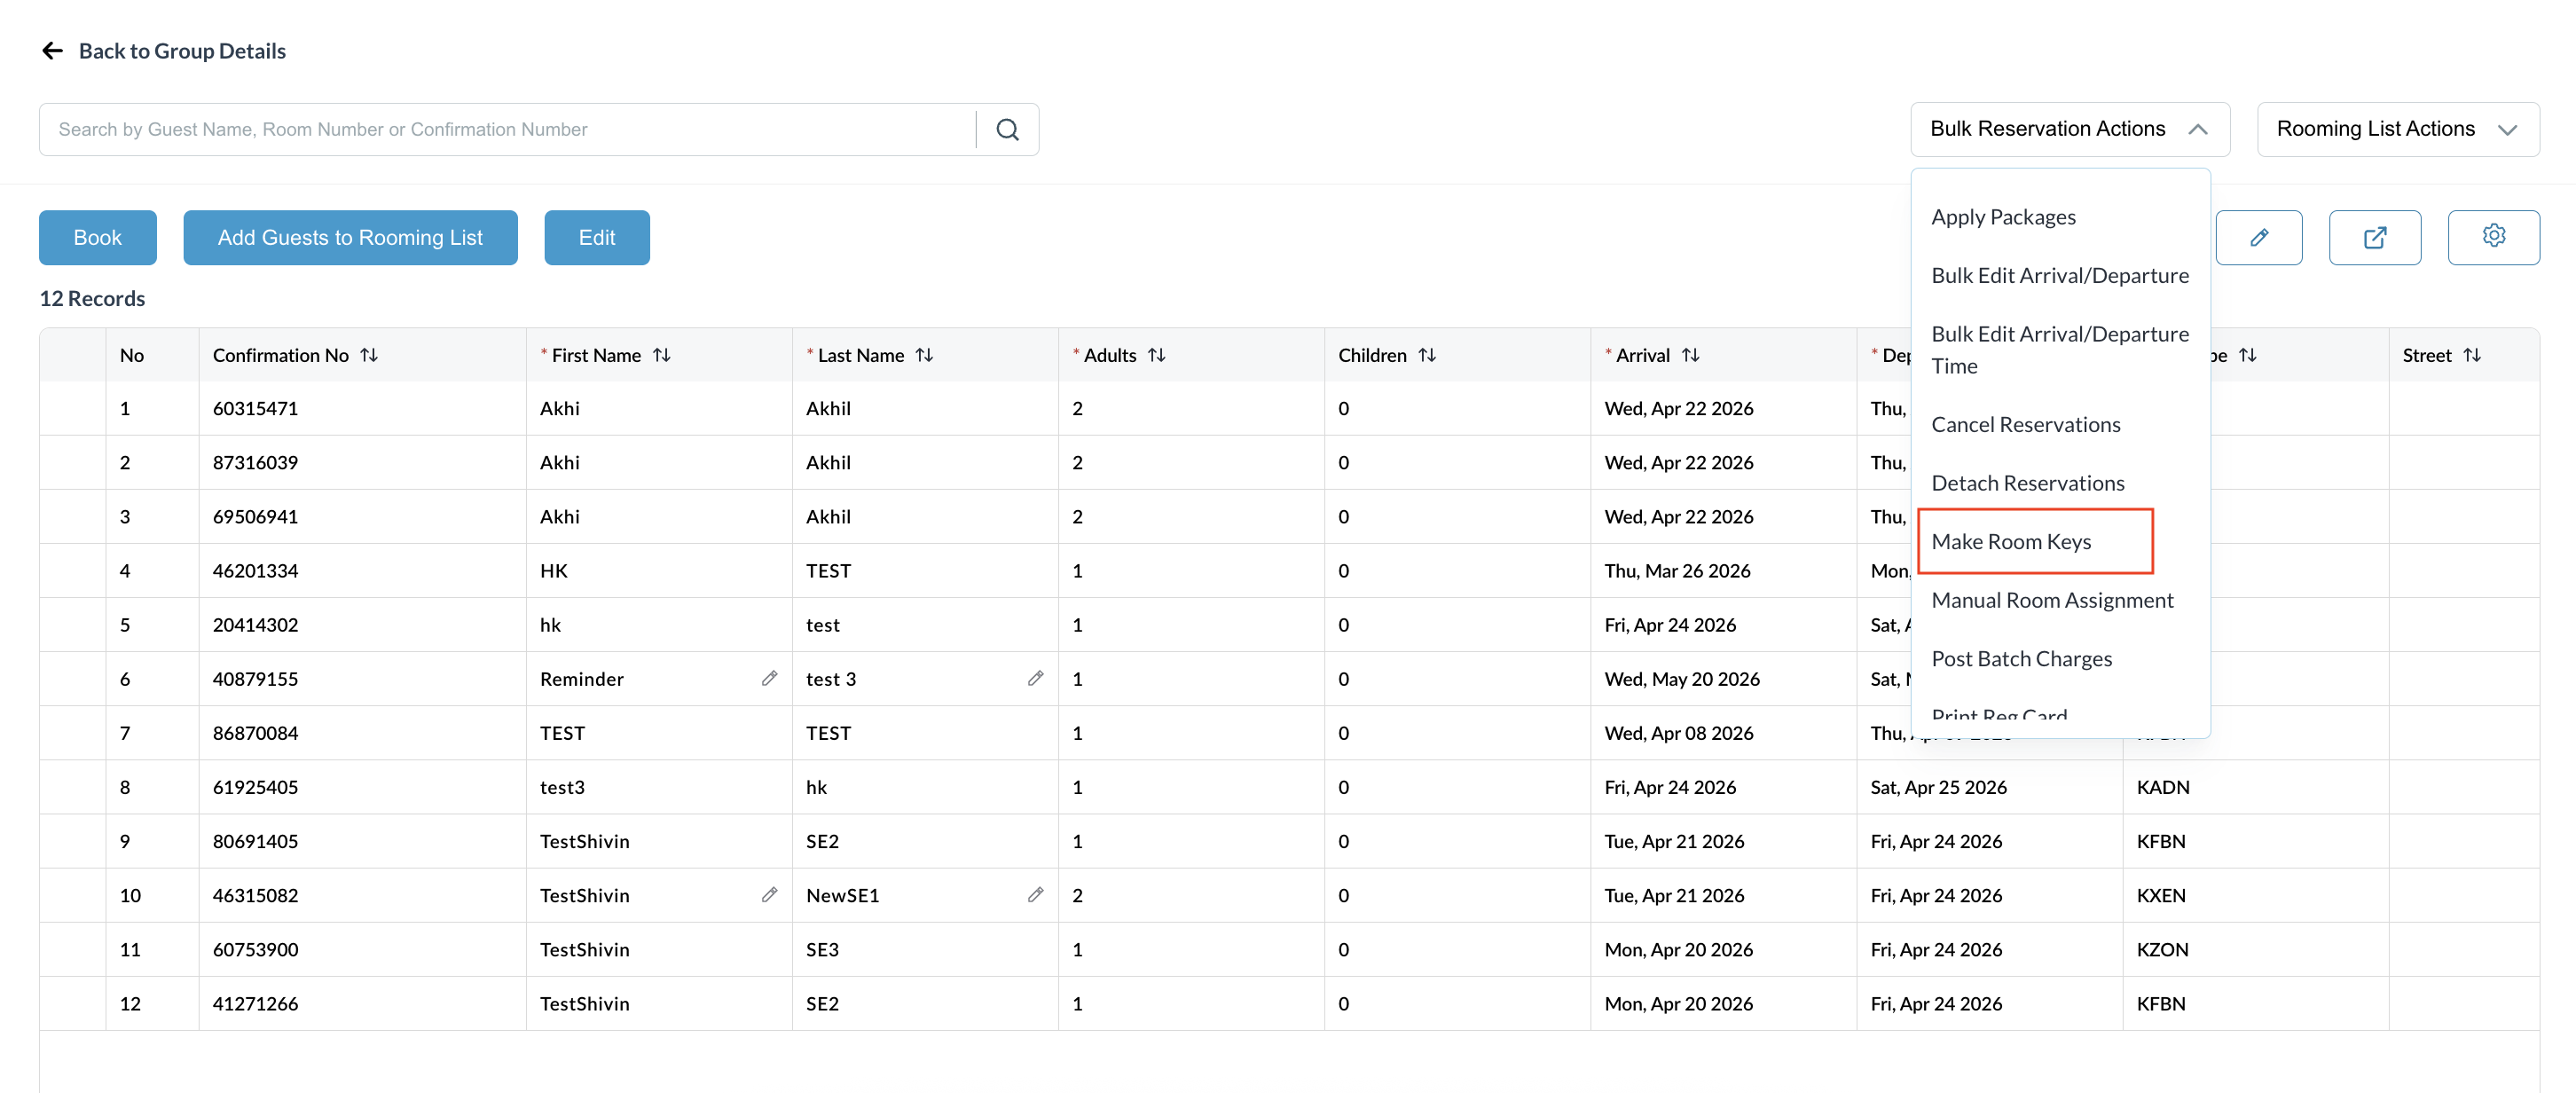Screen dimensions: 2576x1093
Task: Sort by Last Name column arrows
Action: click(924, 355)
